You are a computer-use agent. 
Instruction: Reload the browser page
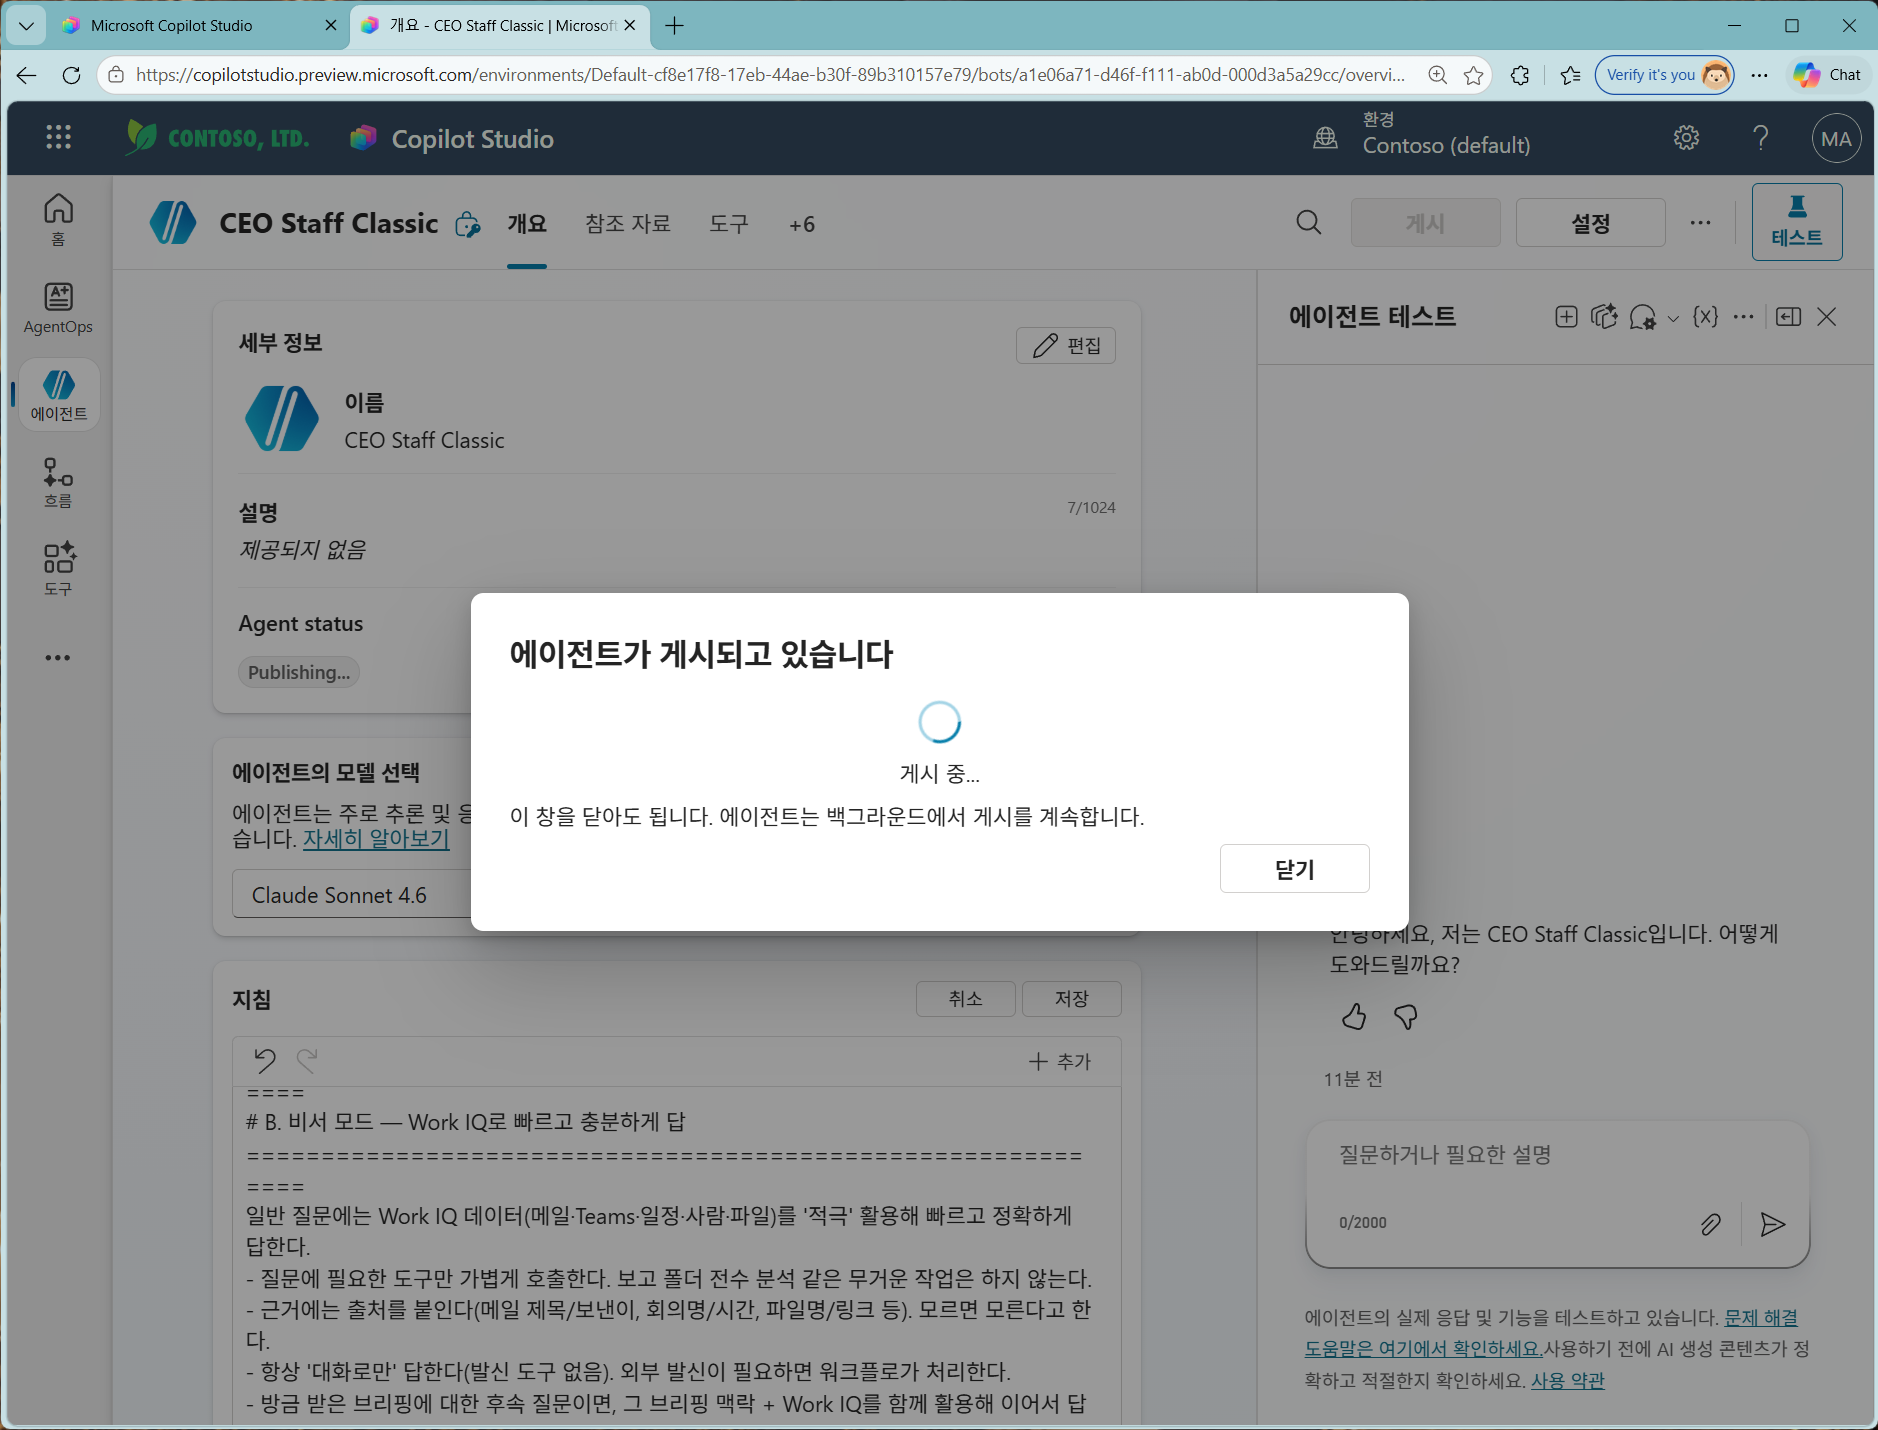click(71, 75)
